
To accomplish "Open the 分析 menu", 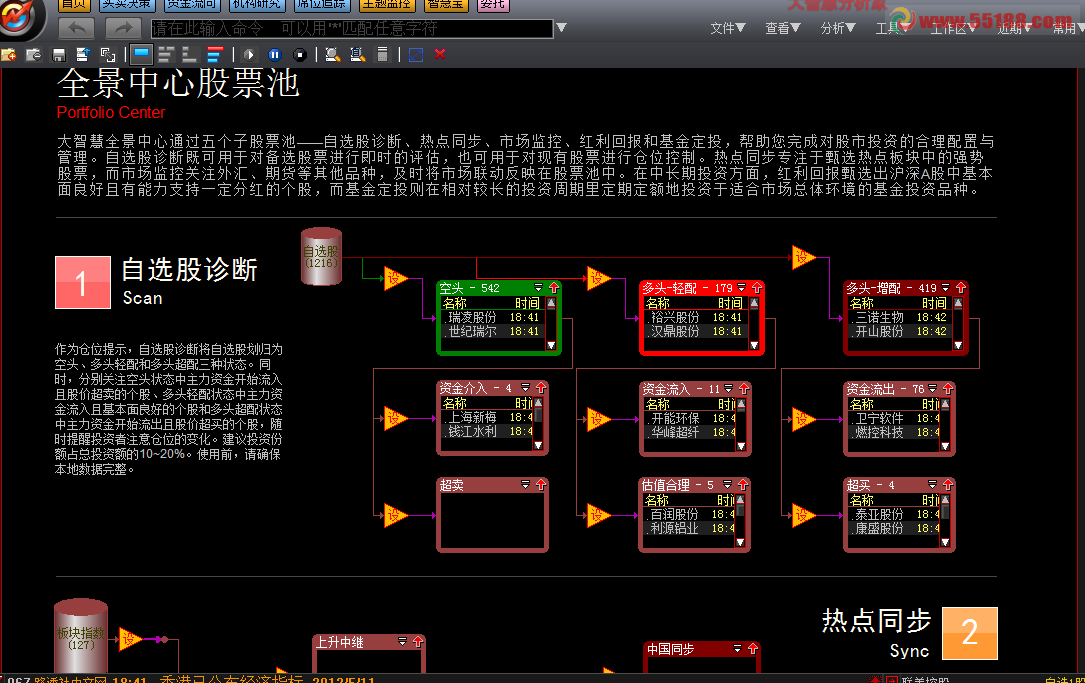I will [838, 28].
